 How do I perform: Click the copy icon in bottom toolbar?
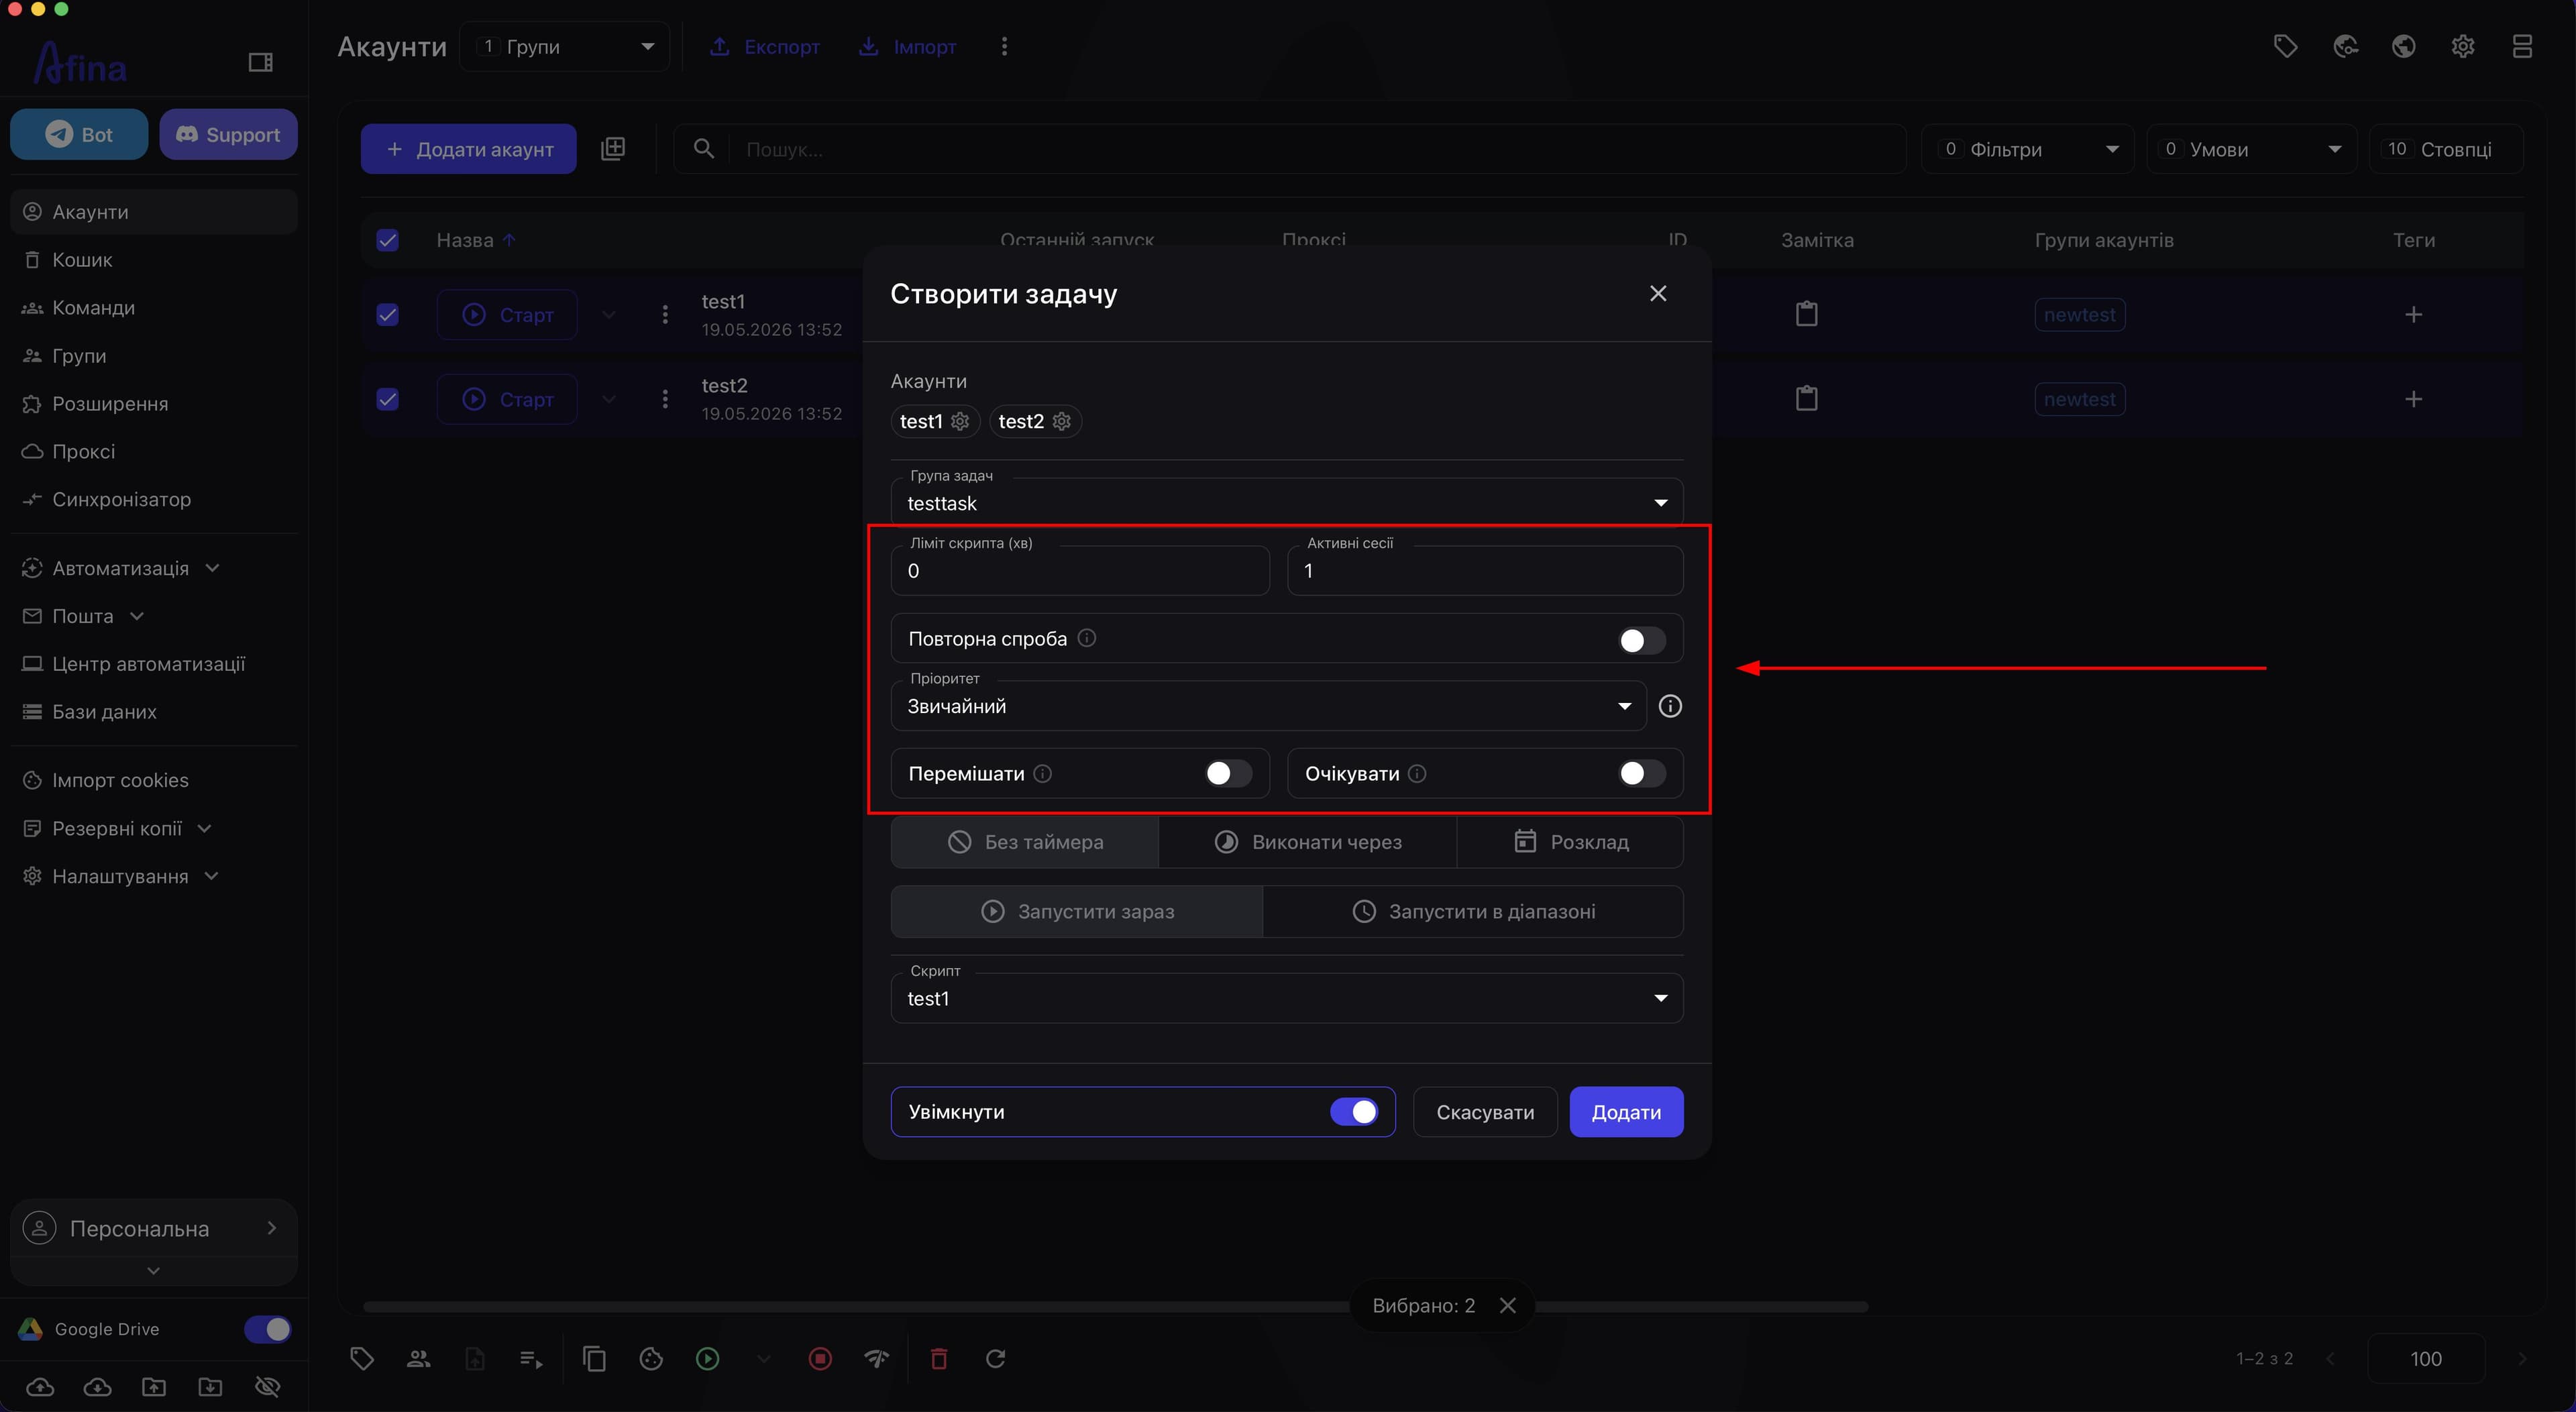(594, 1358)
